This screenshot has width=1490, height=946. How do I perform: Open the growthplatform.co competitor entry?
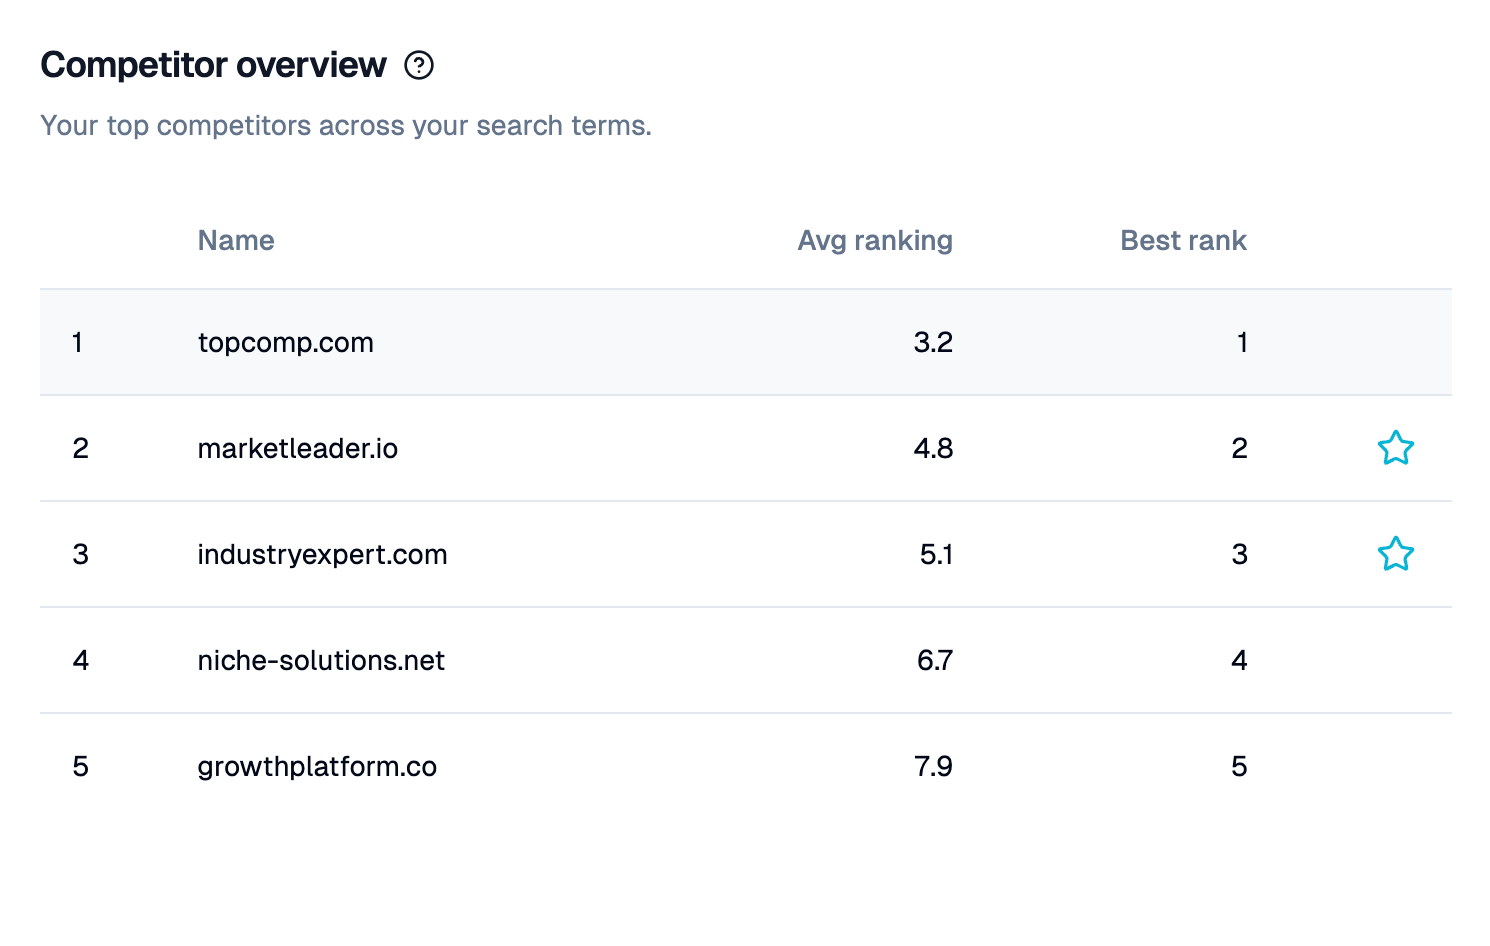(316, 766)
